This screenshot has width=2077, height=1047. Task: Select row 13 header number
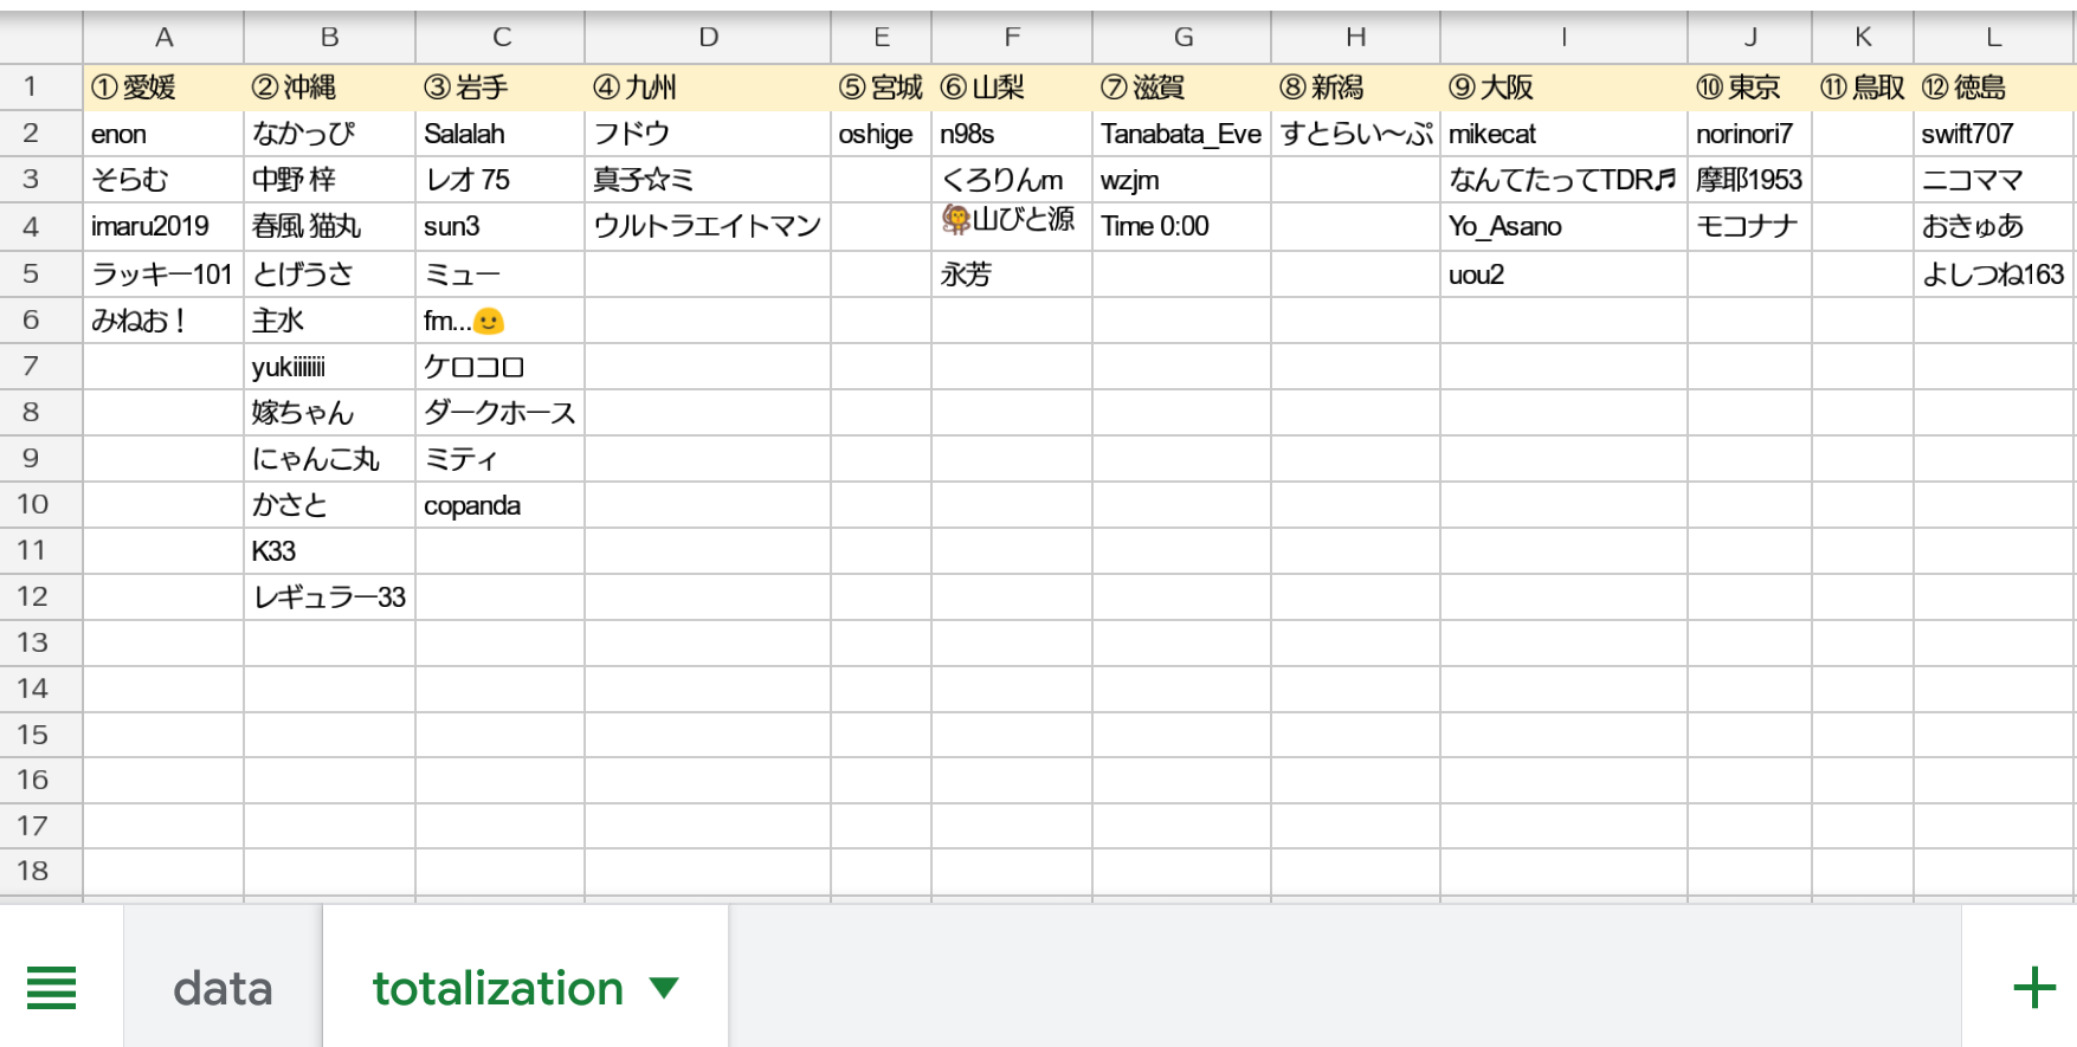[x=31, y=642]
